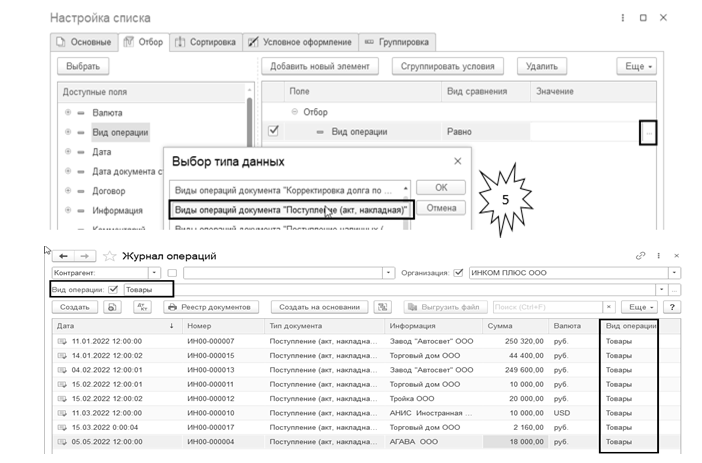Switch to the Основные tab
This screenshot has width=702, height=463.
(x=84, y=42)
